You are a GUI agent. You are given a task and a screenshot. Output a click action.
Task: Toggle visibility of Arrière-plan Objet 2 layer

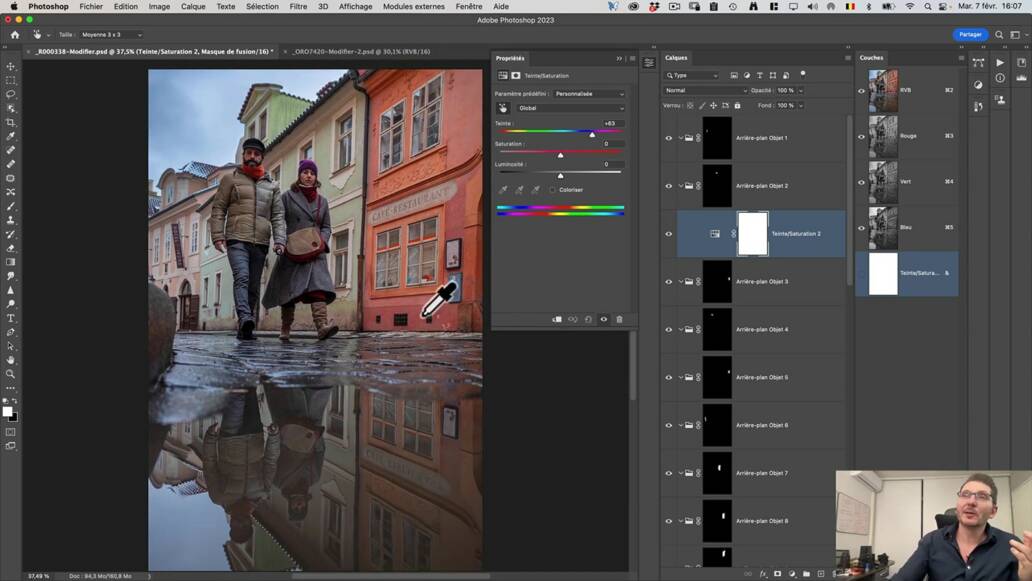point(669,186)
